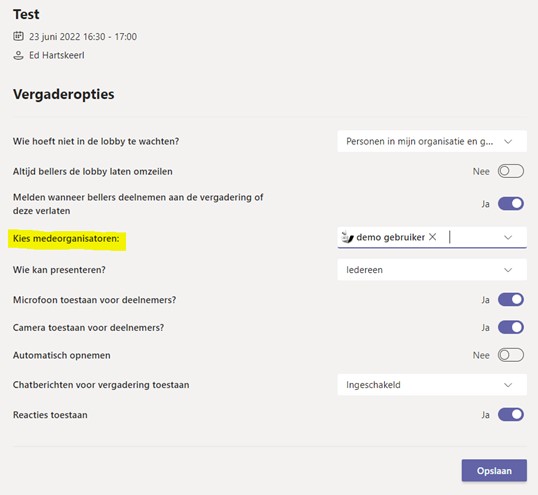Enable the 'Automatisch opnemen' toggle
Viewport: 538px width, 495px height.
[x=511, y=355]
